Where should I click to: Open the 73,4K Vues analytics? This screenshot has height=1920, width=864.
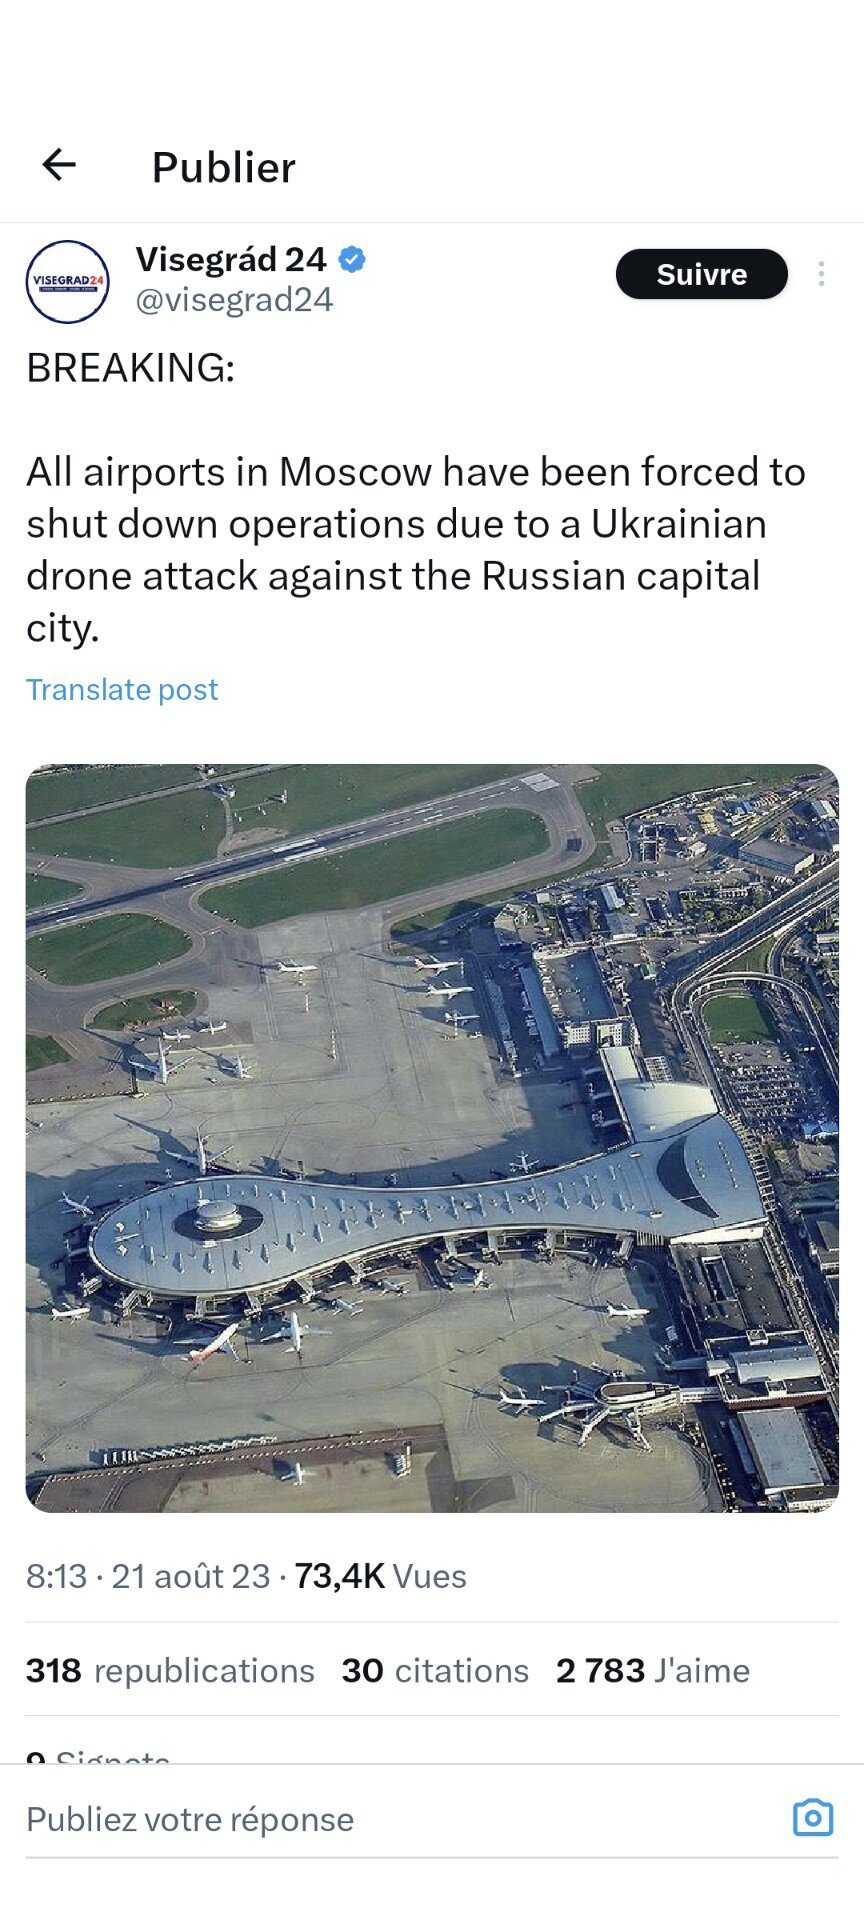point(380,1576)
